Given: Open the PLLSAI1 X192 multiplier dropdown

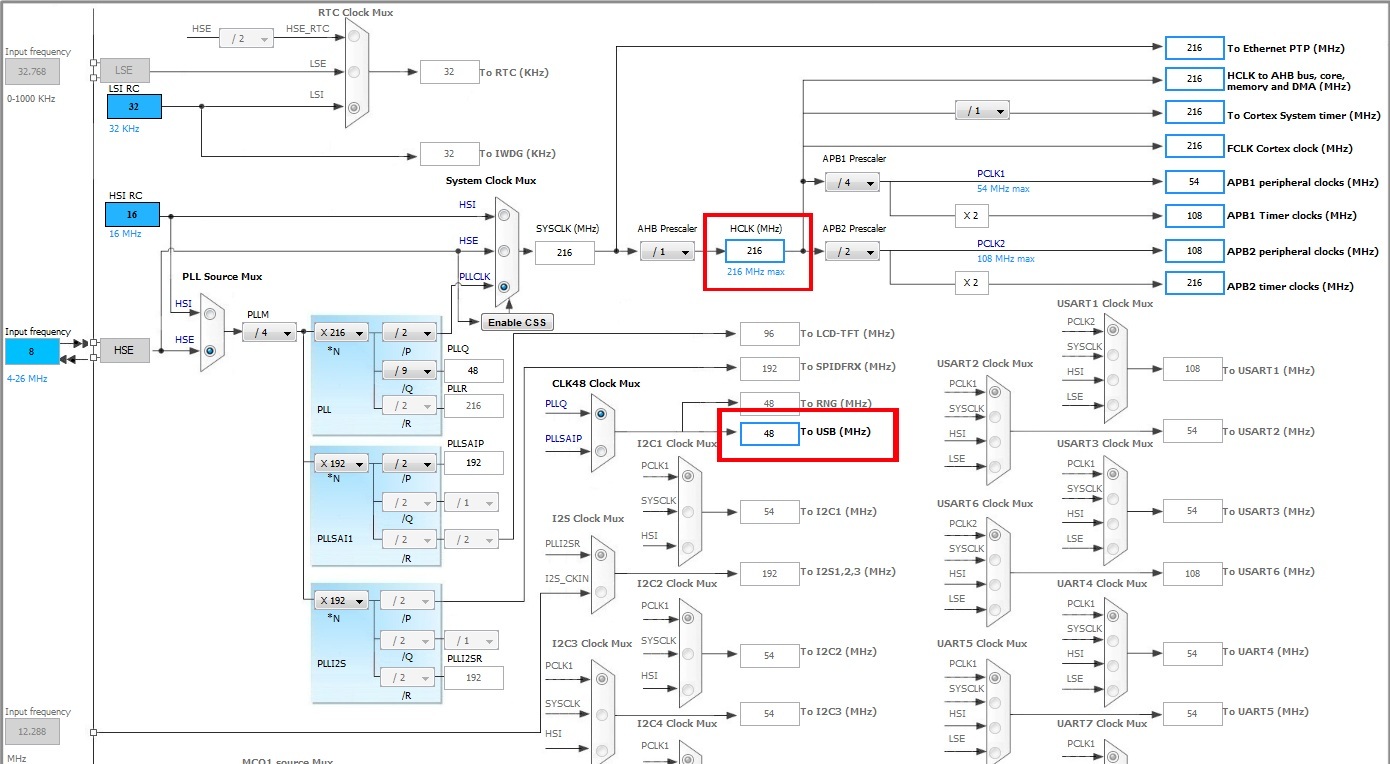Looking at the screenshot, I should [339, 462].
